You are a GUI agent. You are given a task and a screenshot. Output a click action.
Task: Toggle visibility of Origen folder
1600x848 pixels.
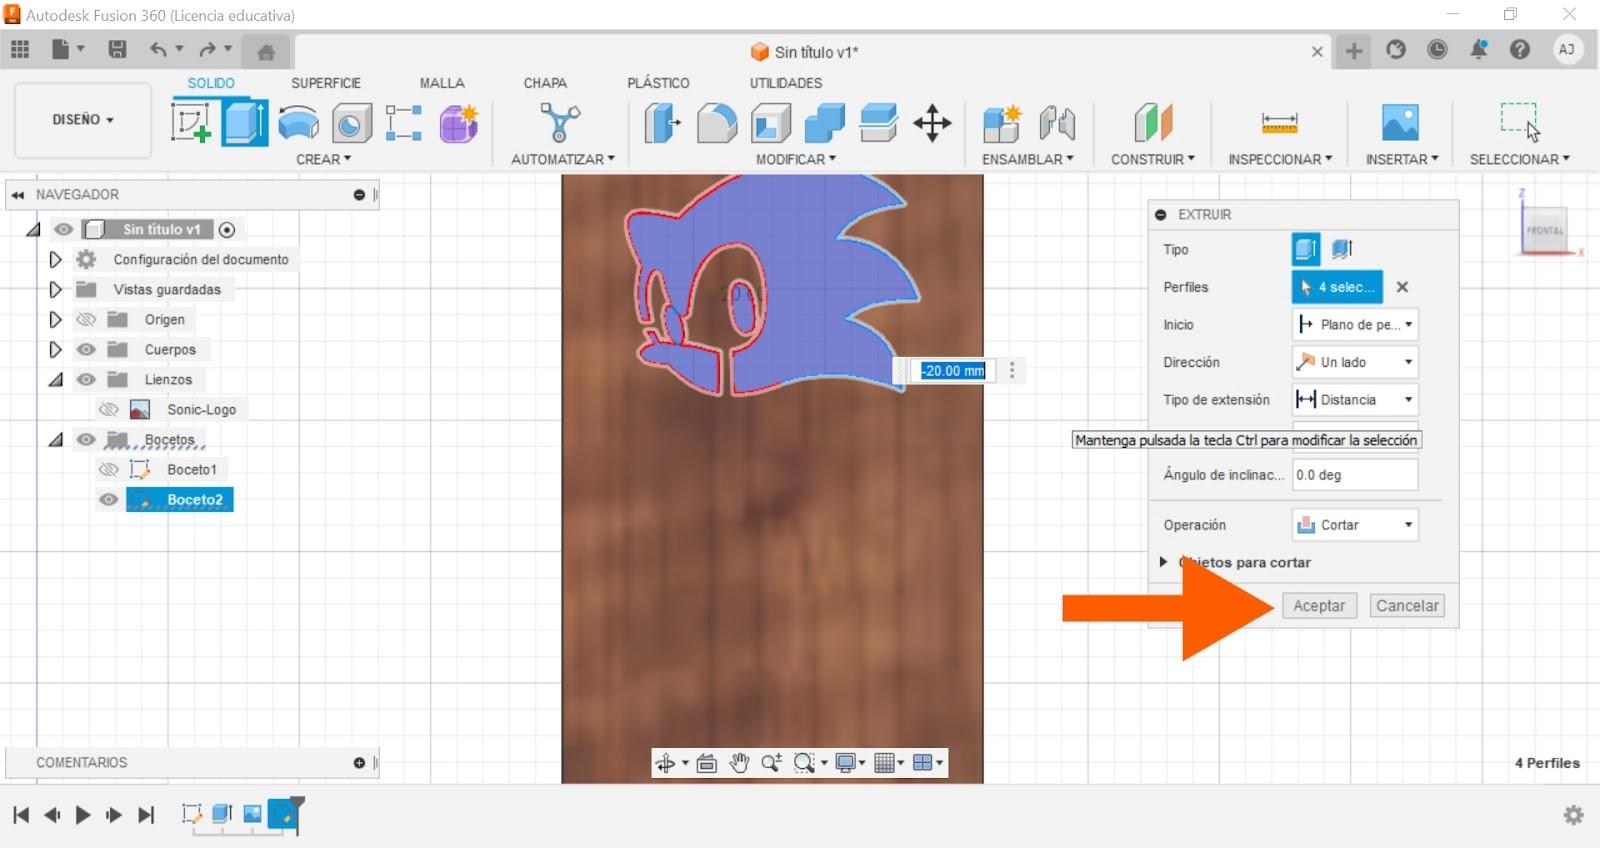(x=87, y=320)
